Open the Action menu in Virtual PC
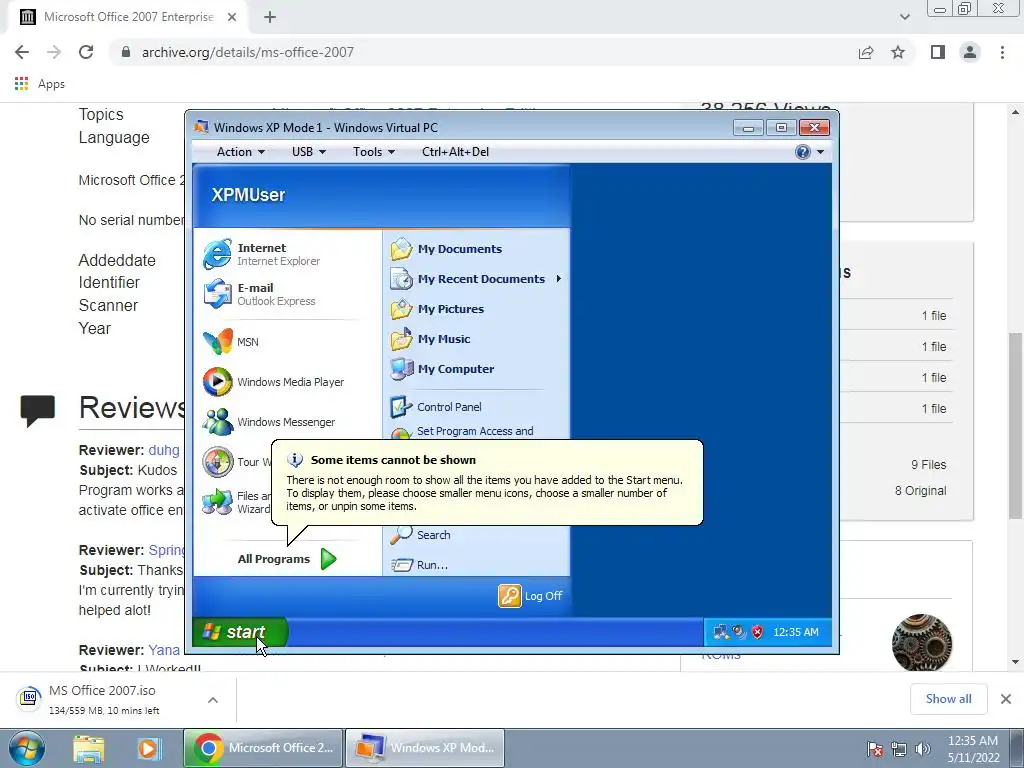1024x768 pixels. coord(240,152)
